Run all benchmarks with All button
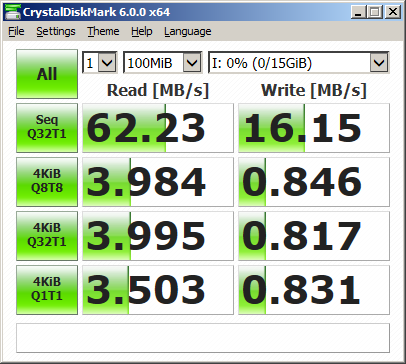The image size is (406, 364). pyautogui.click(x=47, y=74)
